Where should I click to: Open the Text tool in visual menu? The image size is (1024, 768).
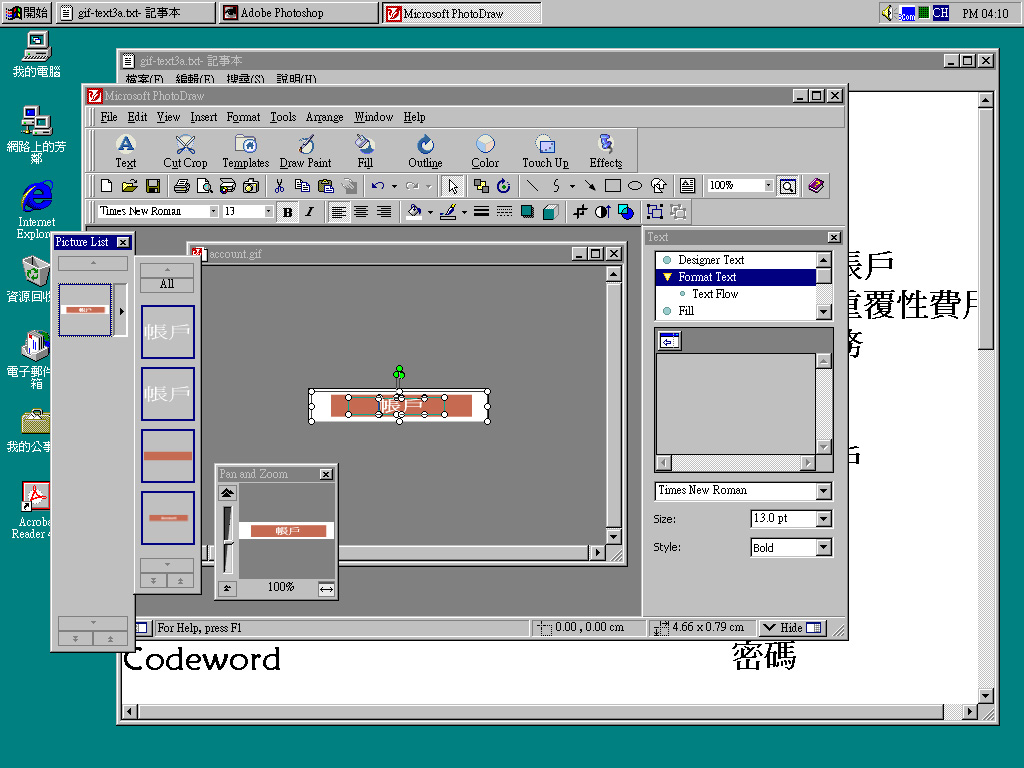pos(125,152)
